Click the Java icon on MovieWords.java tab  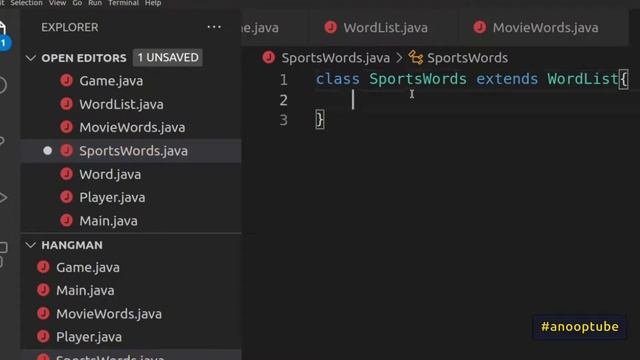point(480,27)
